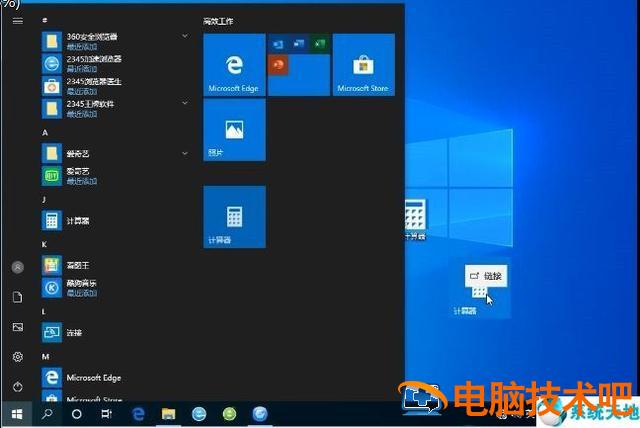Launch Microsoft Edge from the app list
Screen dimensions: 640x428
coord(116,378)
